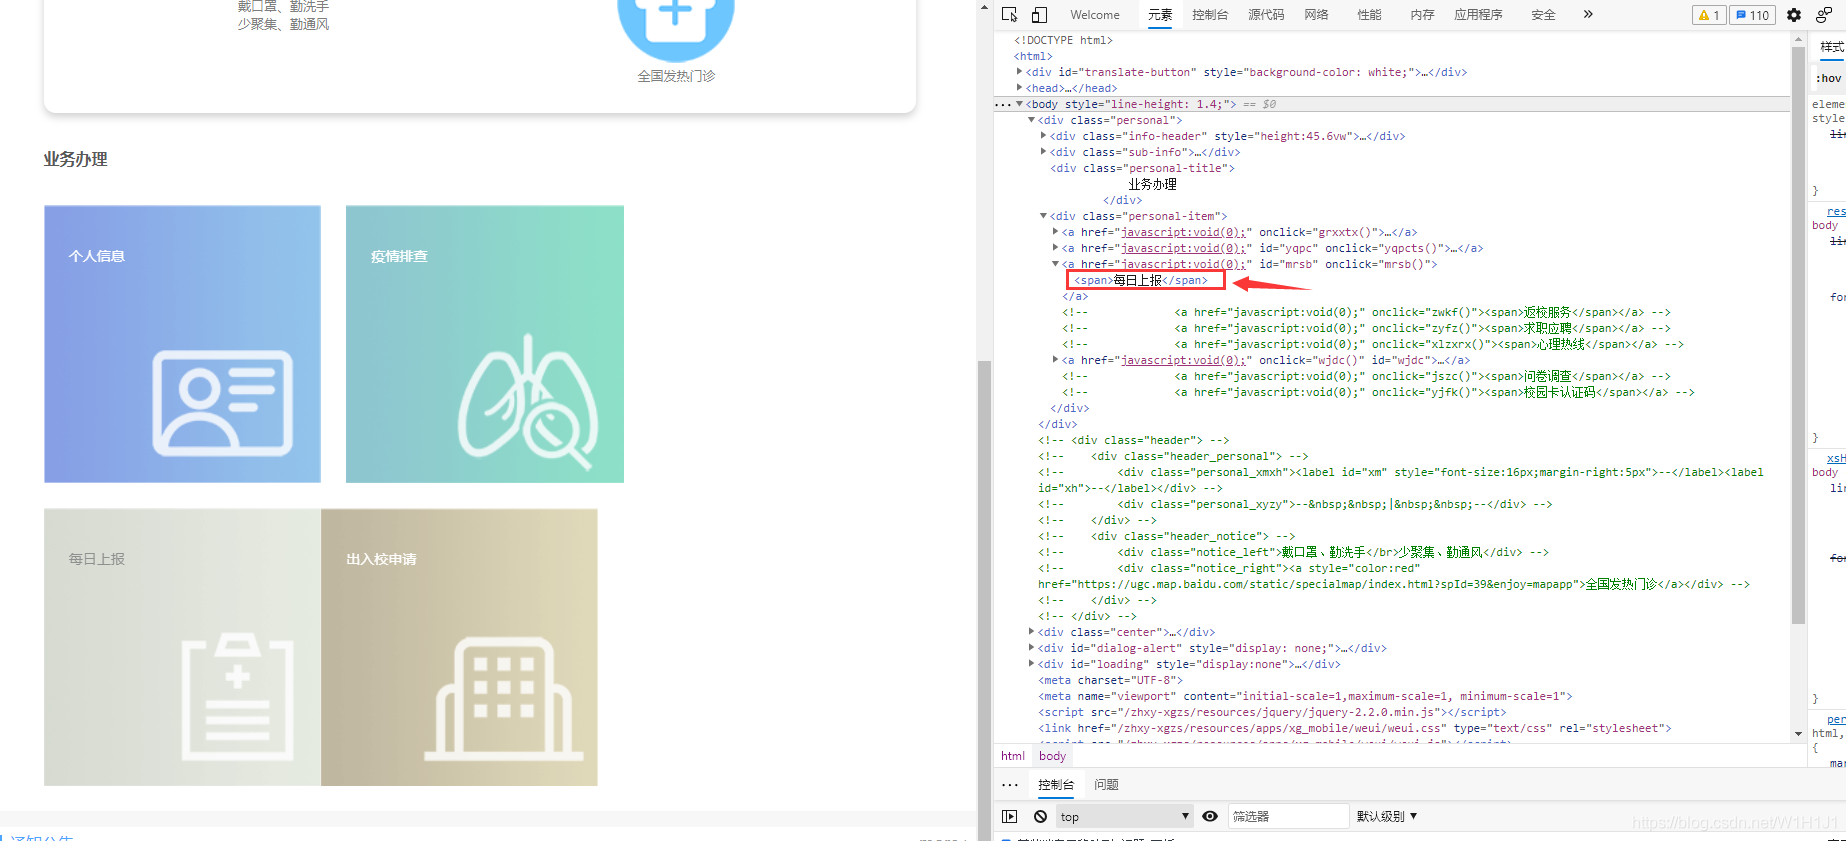This screenshot has width=1846, height=841.
Task: Open the top JavaScript context dropdown
Action: coord(1125,816)
